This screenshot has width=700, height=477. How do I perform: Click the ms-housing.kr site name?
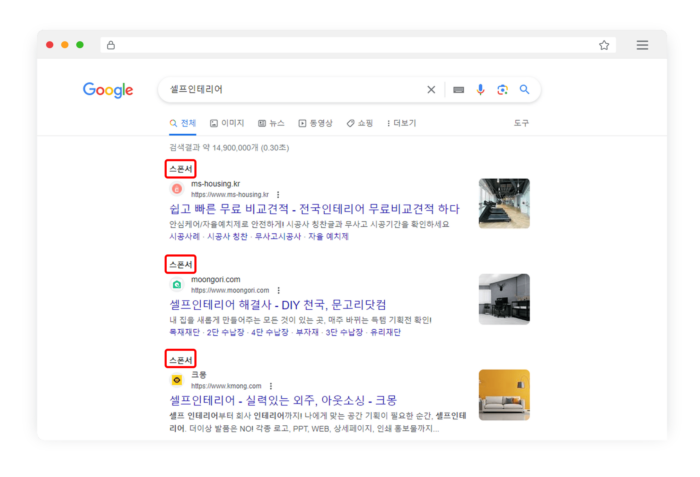216,184
